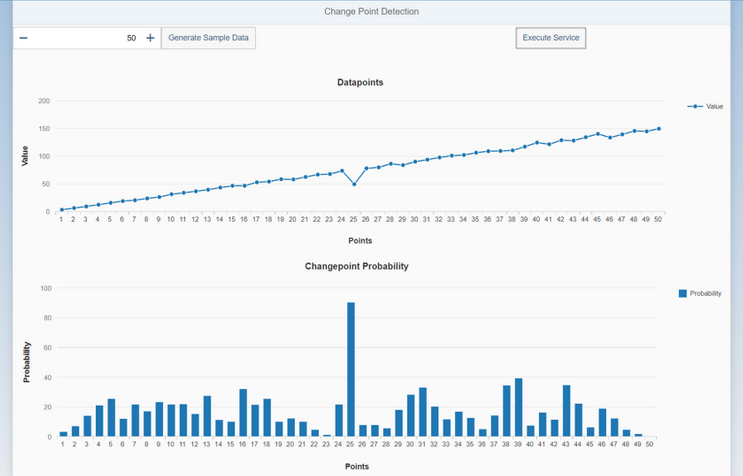Click the probability bar at point 31
Screen dimensions: 743x476
[423, 411]
